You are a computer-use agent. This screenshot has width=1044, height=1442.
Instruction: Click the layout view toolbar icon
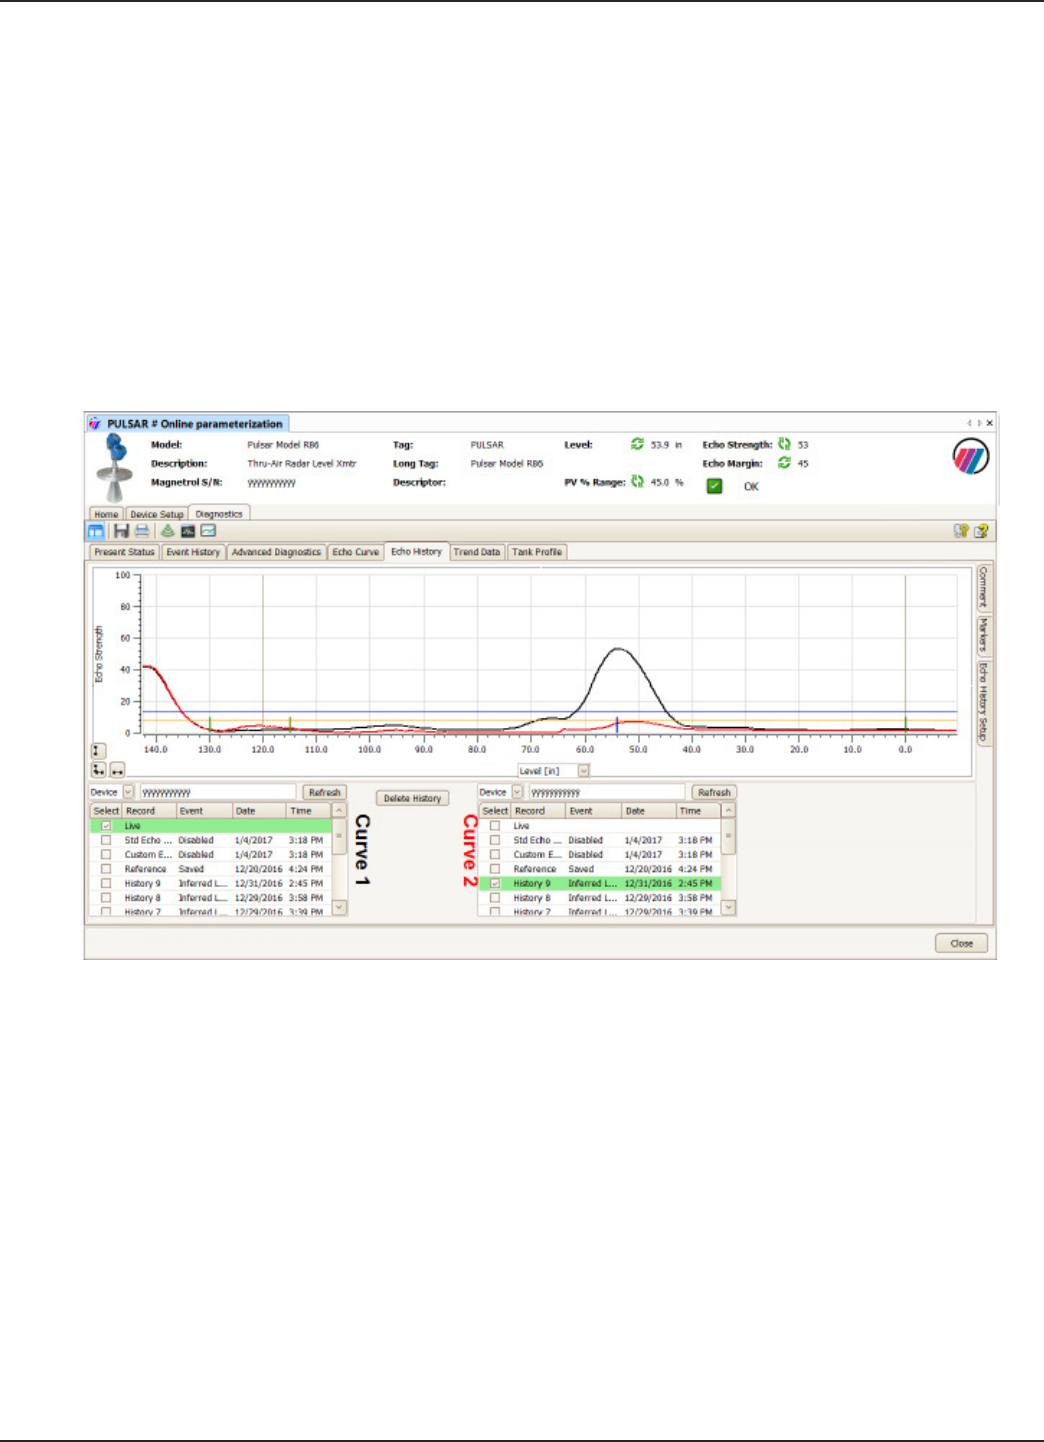pyautogui.click(x=96, y=531)
